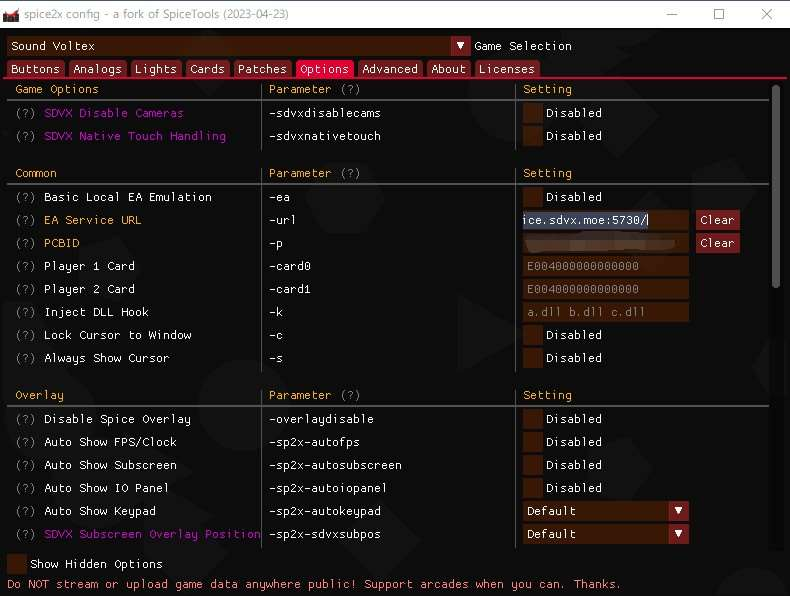Screen dimensions: 790x596
Task: Click the (?) marker beside Auto Show Keypad
Action: [x=26, y=511]
